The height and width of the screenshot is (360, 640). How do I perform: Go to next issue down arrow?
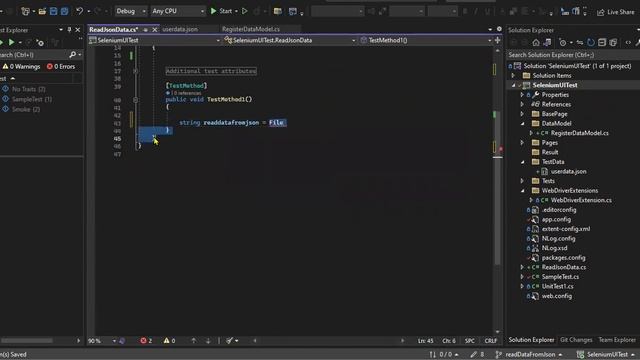(208, 340)
